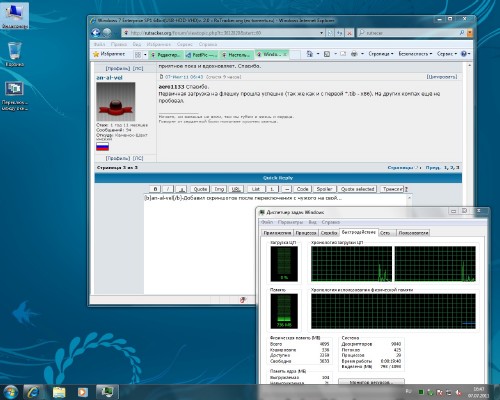
Task: Switch to the PostPic browser tab
Action: (201, 55)
